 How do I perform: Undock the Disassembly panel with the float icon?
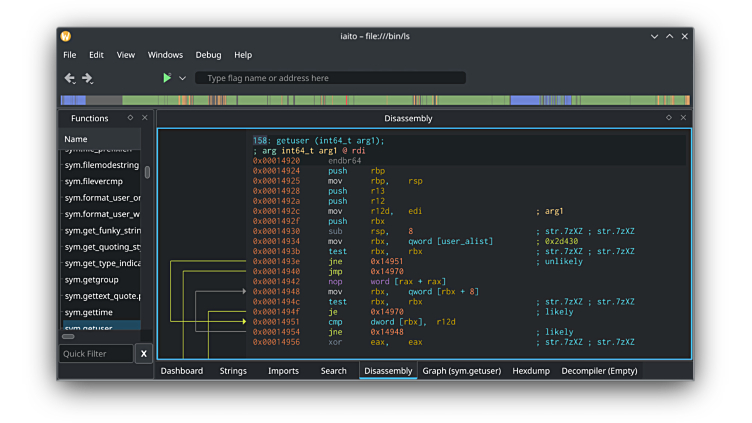pos(669,118)
